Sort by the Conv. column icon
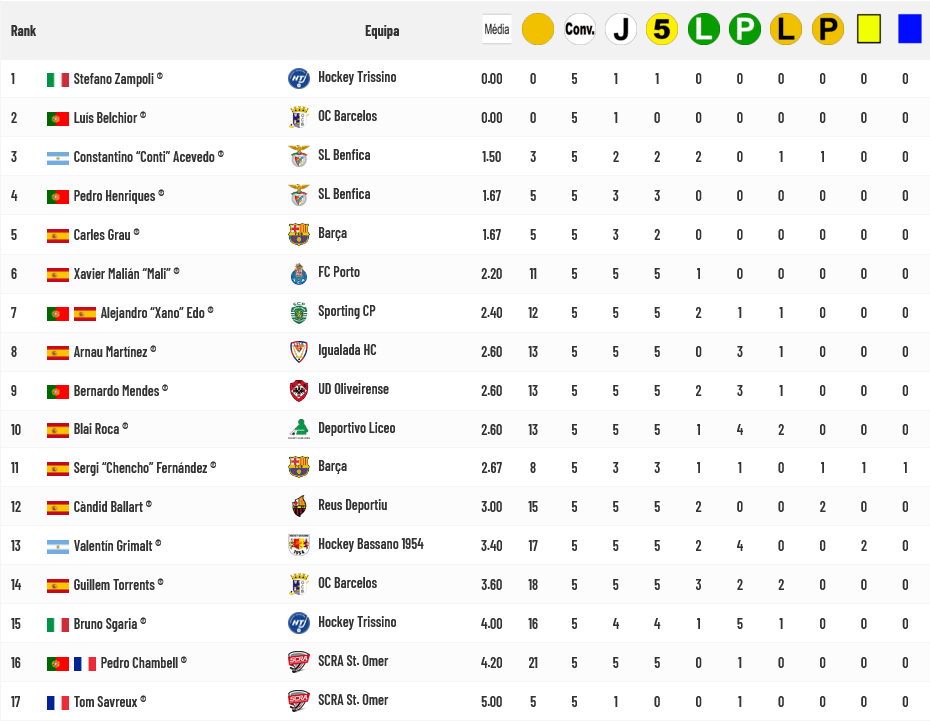Viewport: 930px width, 721px height. pyautogui.click(x=579, y=29)
